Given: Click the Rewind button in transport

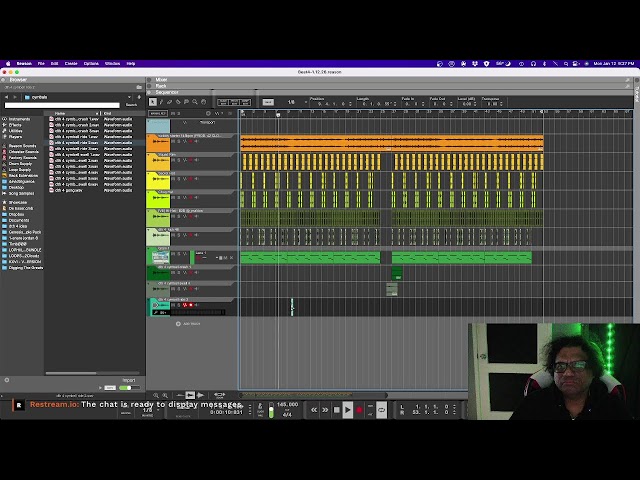Looking at the screenshot, I should click(314, 410).
